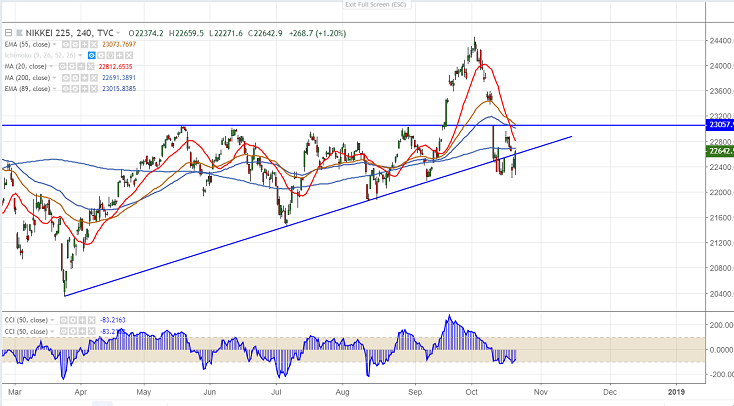This screenshot has width=734, height=406.
Task: Click the MA 20 value 22812.6535
Action: tap(116, 66)
